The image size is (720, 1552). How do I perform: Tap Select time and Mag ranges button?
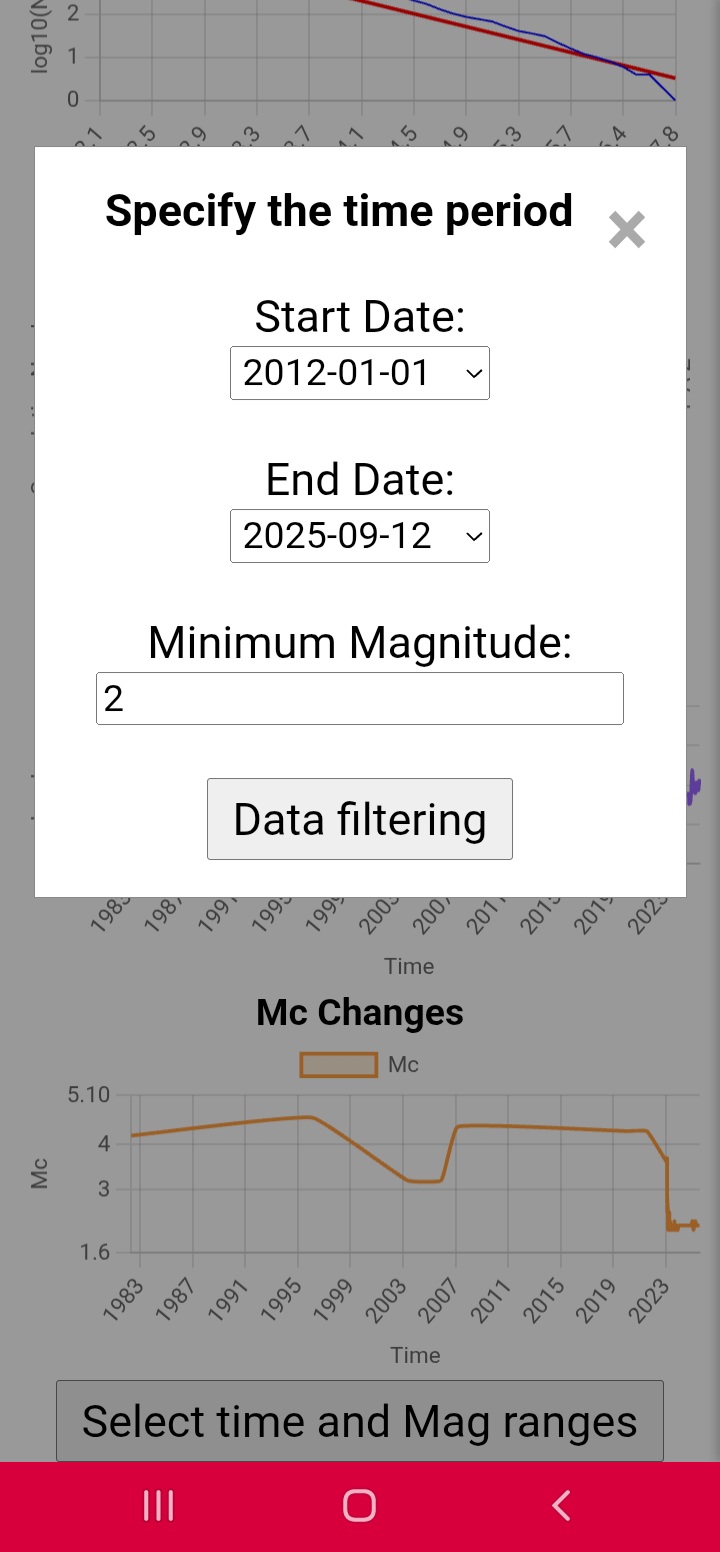pos(360,1421)
